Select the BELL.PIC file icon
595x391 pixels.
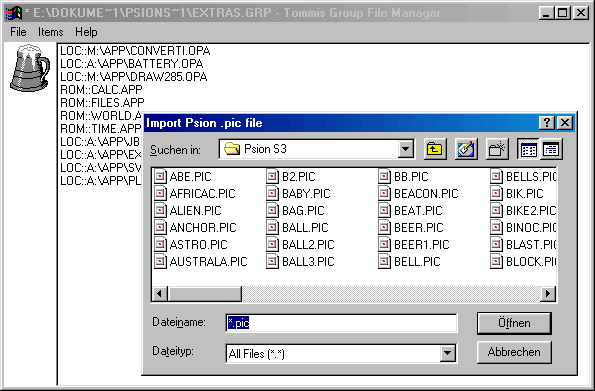coord(384,262)
